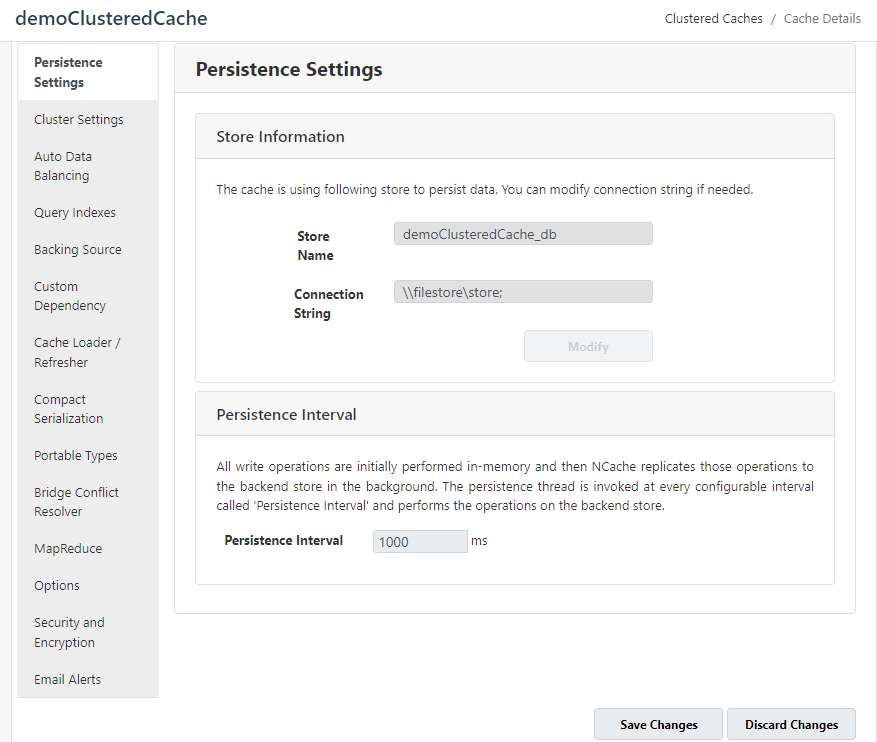Click the Connection String field
This screenshot has width=877, height=742.
point(523,292)
